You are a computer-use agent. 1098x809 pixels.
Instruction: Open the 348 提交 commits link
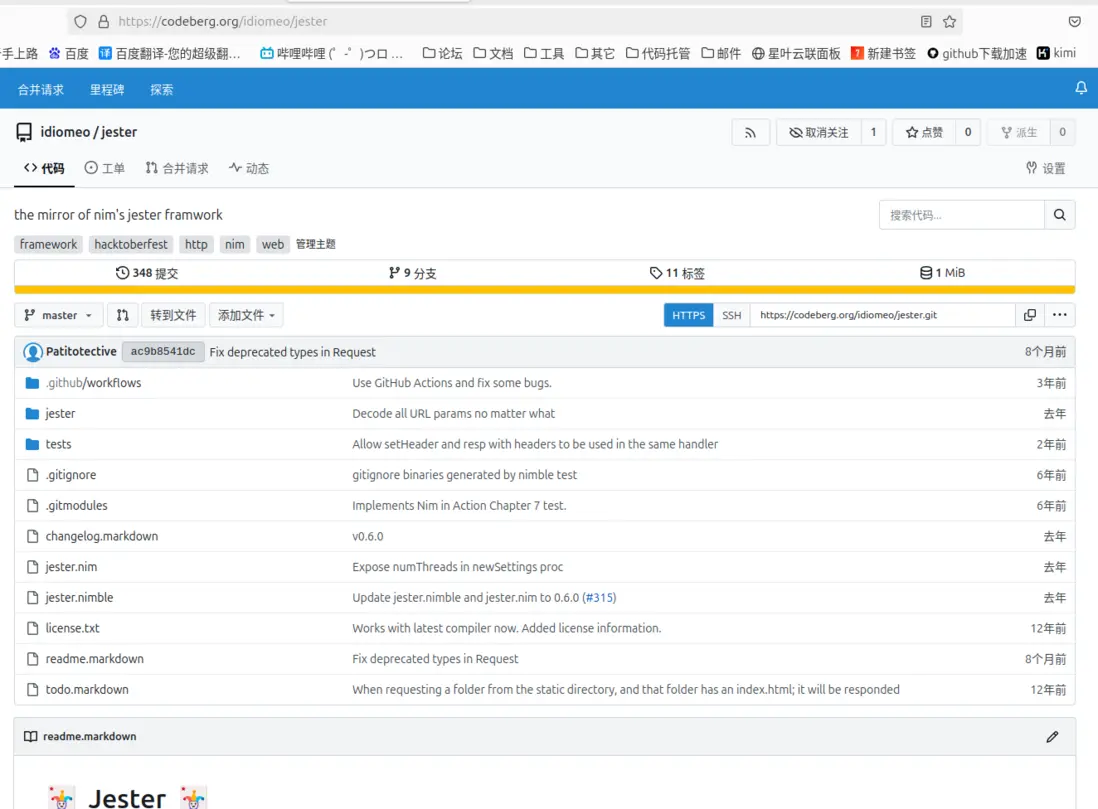[x=147, y=273]
